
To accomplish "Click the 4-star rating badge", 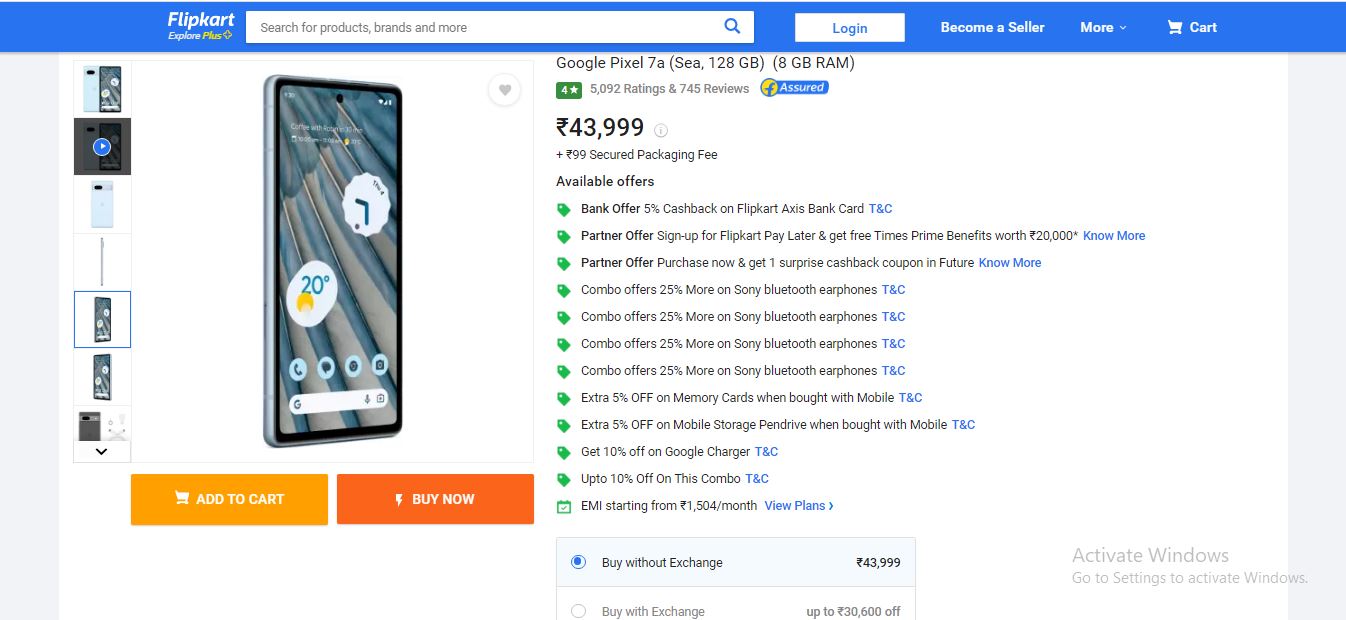I will click(569, 89).
